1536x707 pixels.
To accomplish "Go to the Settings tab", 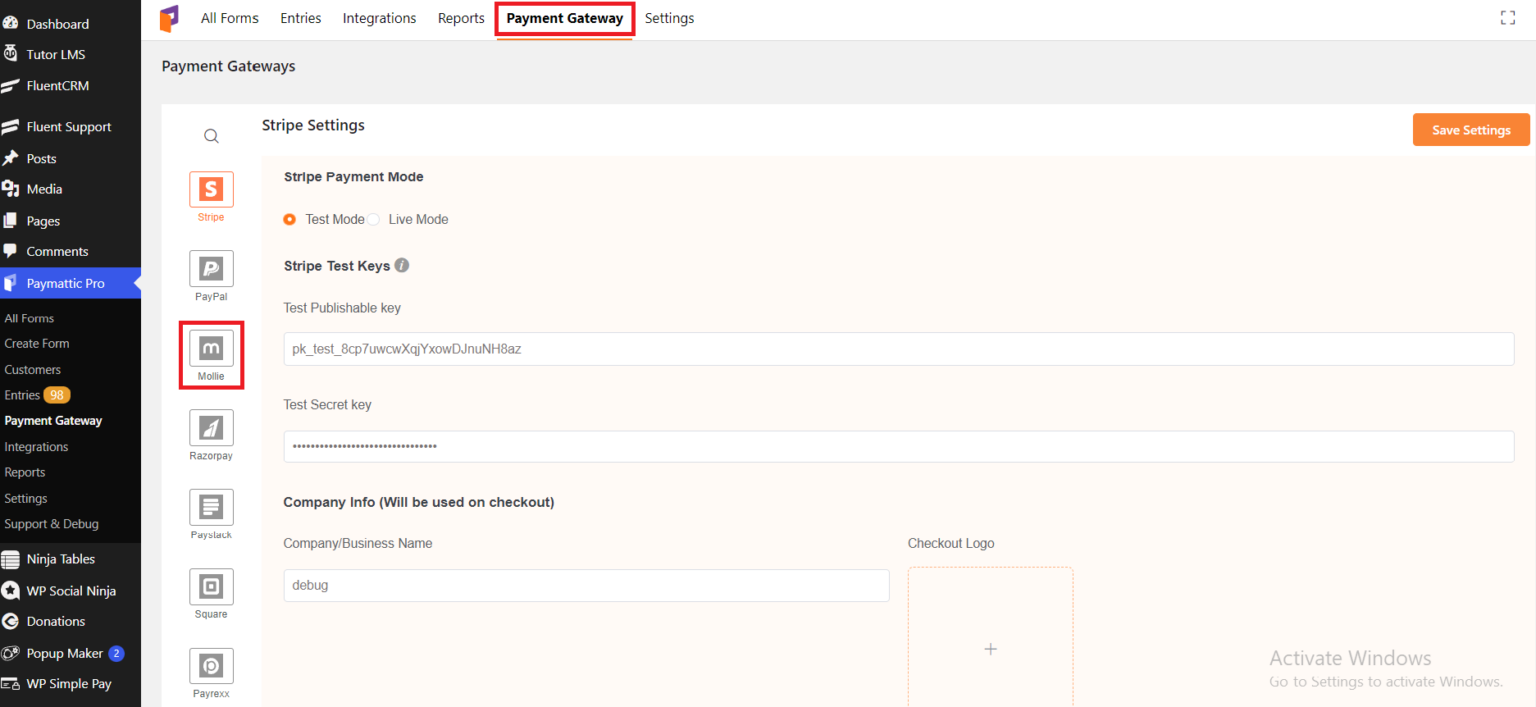I will pos(669,17).
